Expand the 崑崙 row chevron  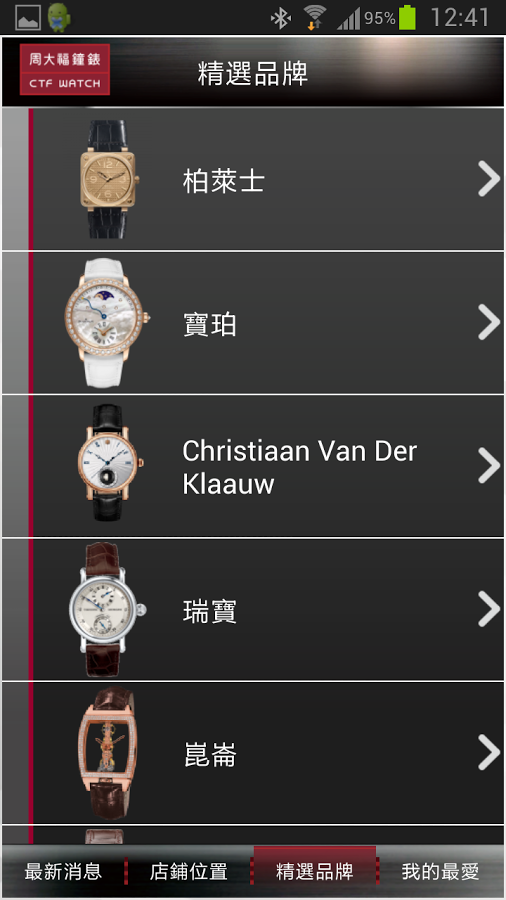(489, 752)
